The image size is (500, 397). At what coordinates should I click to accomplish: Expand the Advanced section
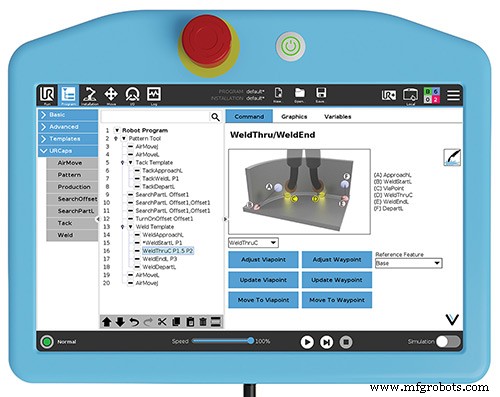68,127
